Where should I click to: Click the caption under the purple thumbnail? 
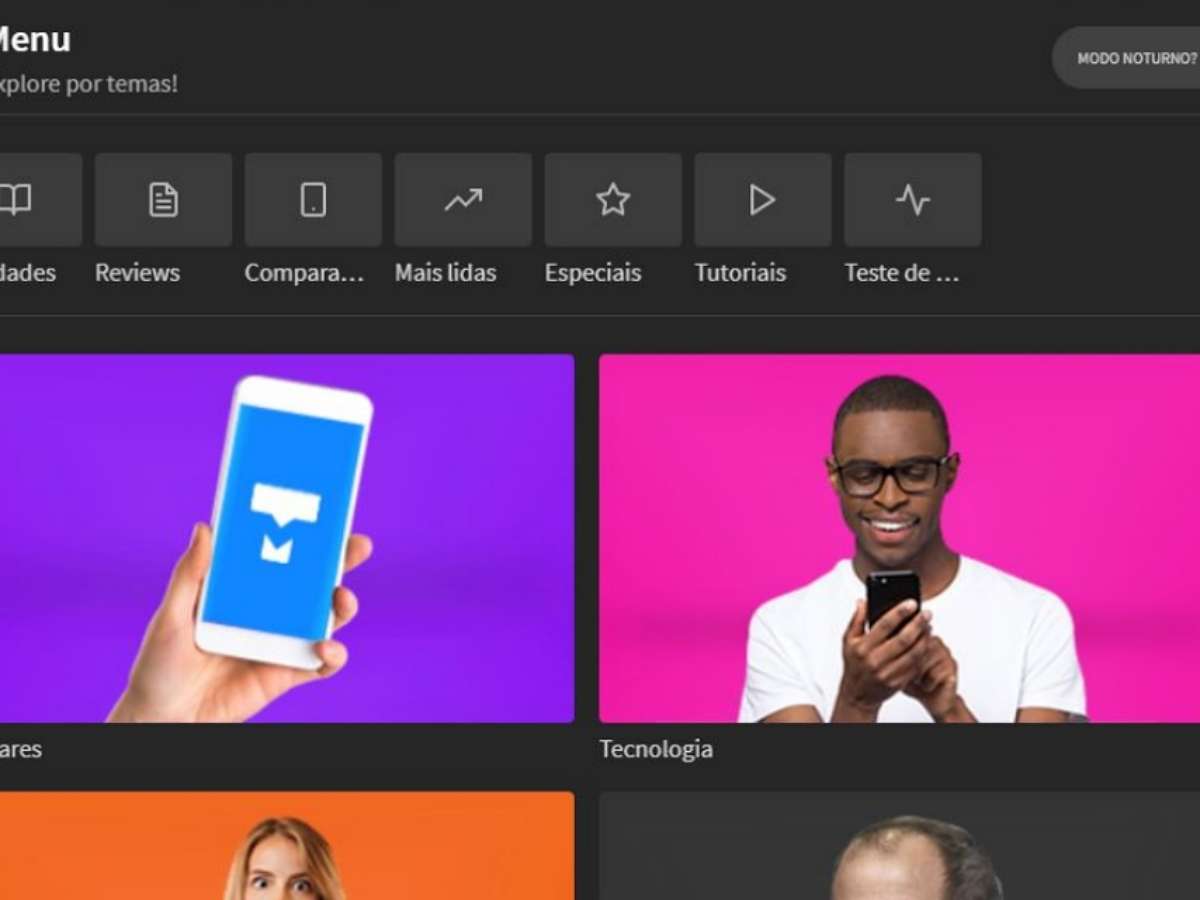point(20,749)
